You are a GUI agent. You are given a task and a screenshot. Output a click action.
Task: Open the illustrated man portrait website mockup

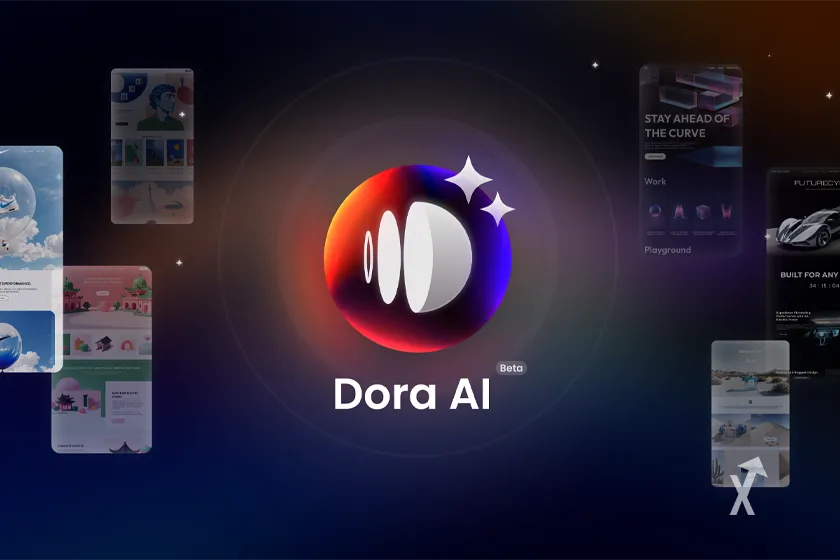[152, 146]
